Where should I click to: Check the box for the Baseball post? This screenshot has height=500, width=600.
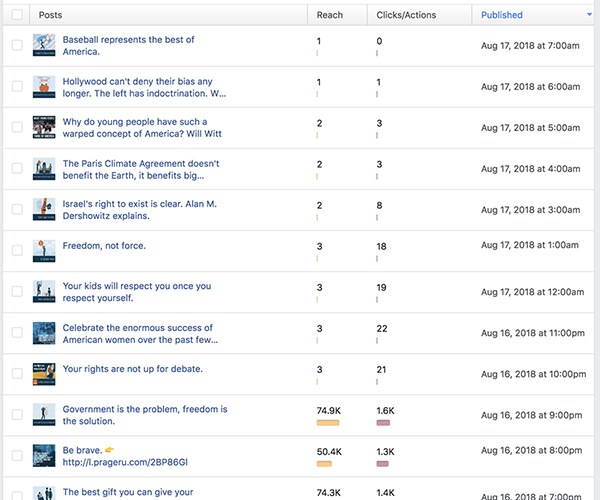17,46
